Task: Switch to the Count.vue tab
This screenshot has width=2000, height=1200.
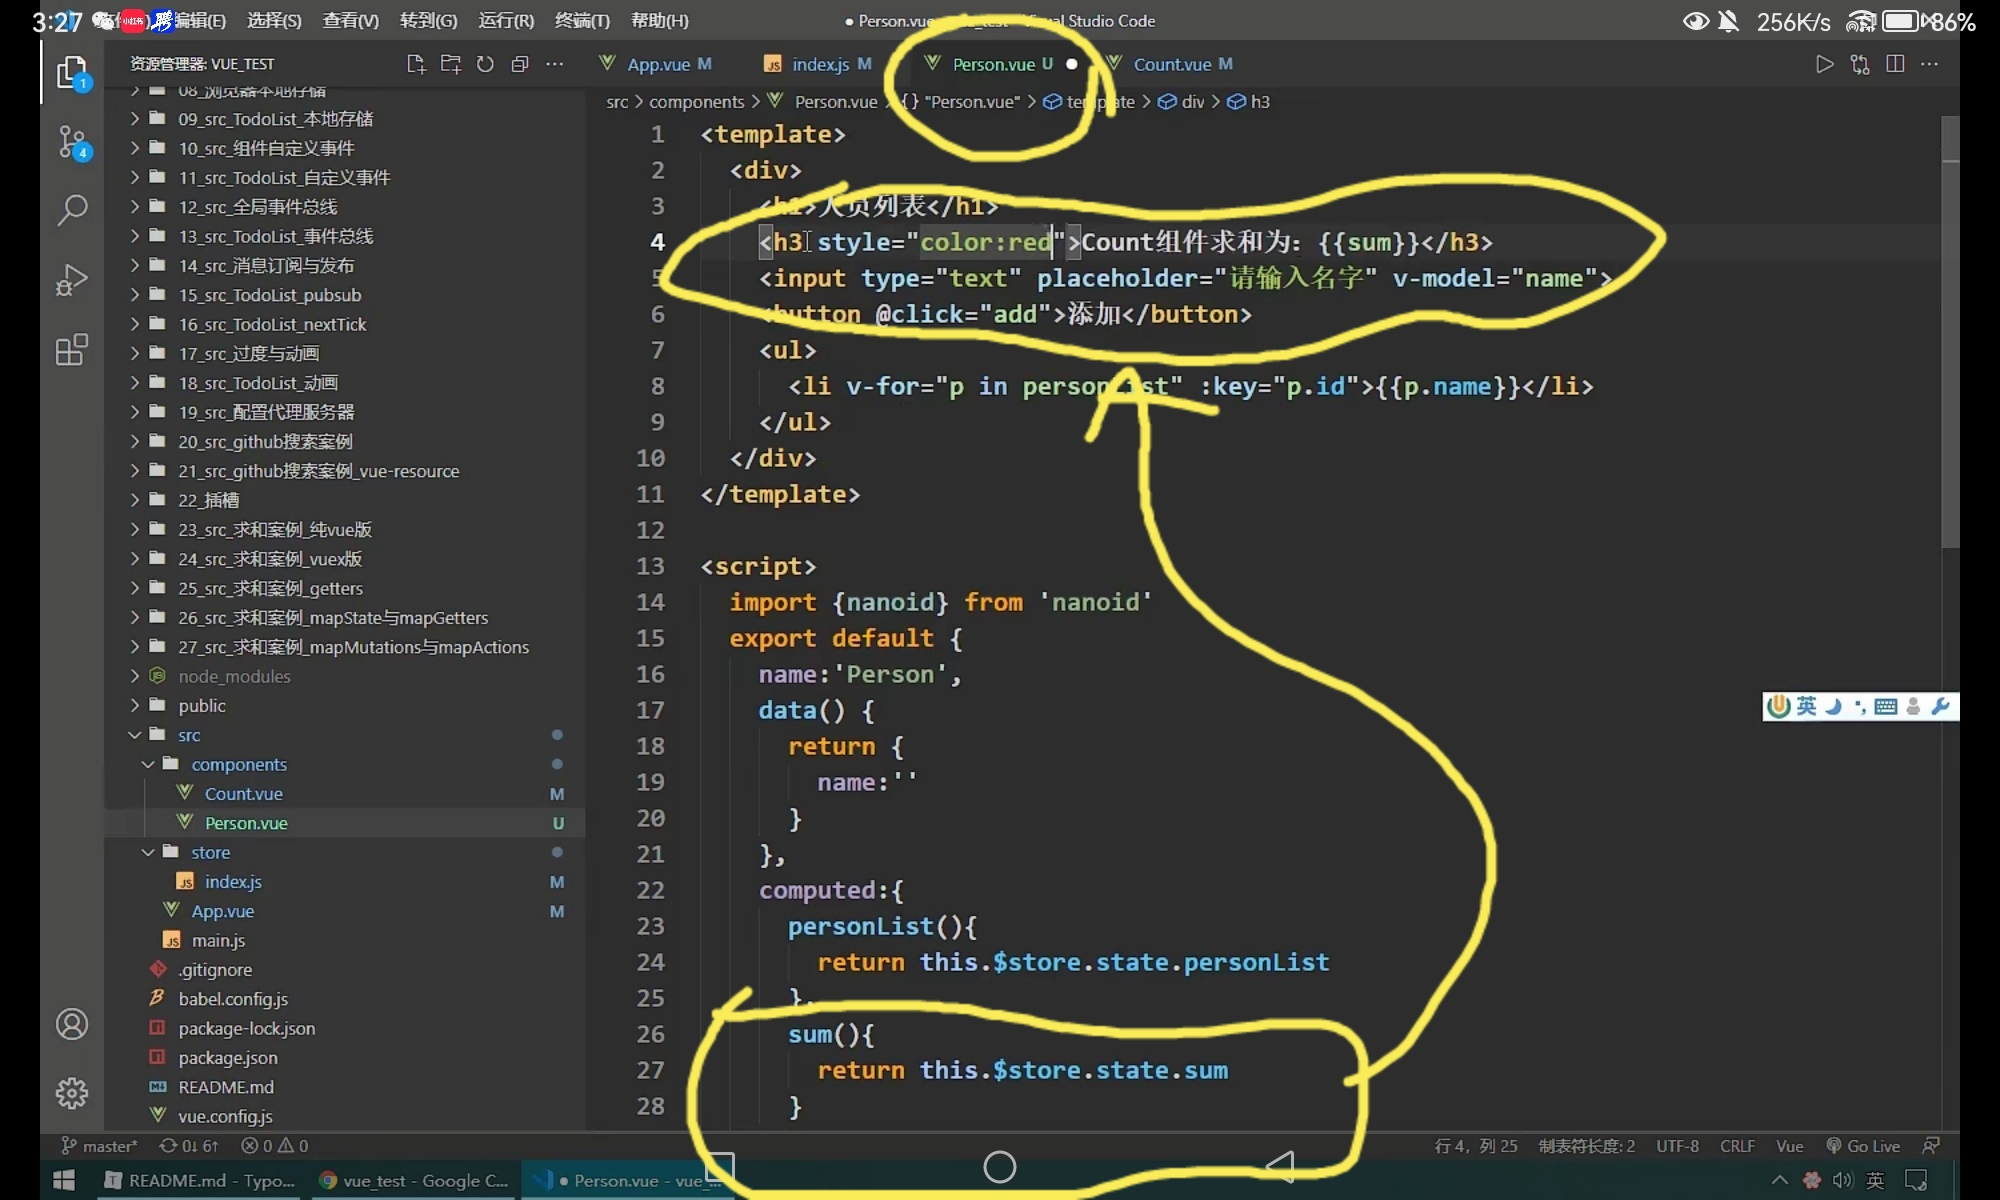Action: (x=1171, y=64)
